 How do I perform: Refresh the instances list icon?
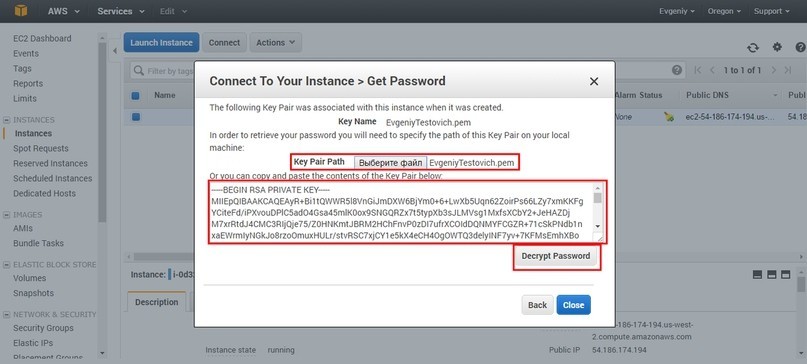(753, 47)
